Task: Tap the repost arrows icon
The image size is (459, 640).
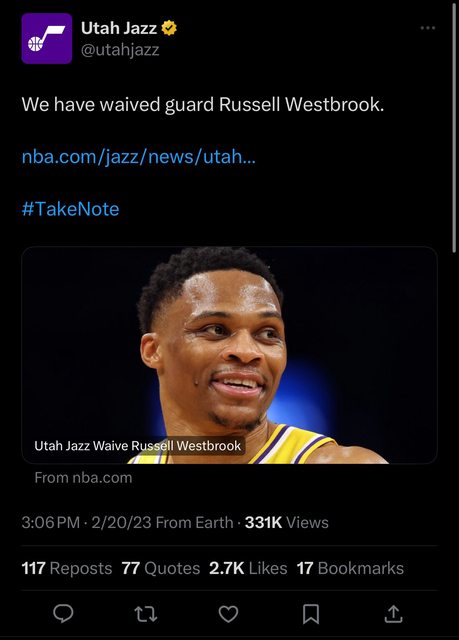Action: click(146, 614)
